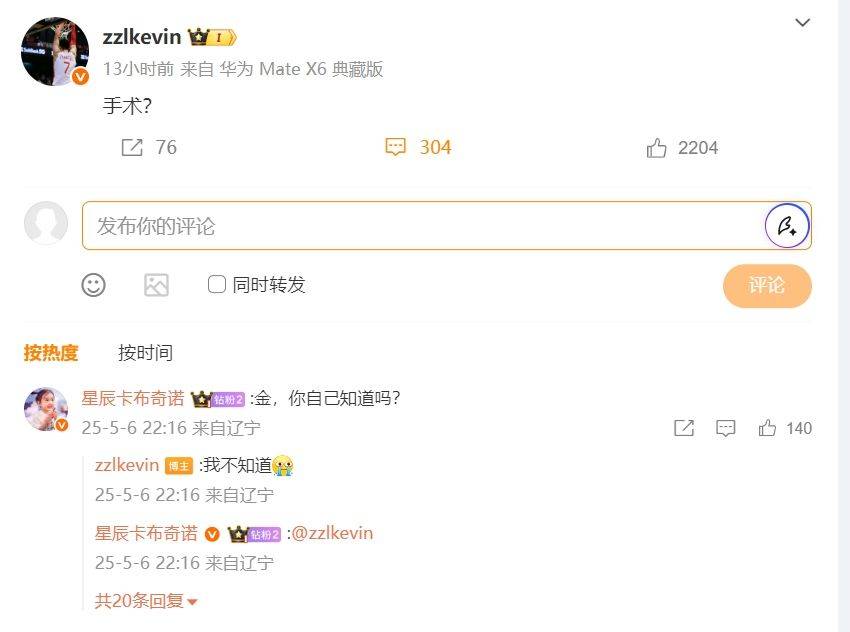Open 星辰卡布奇诺's avatar picture

[x=46, y=409]
